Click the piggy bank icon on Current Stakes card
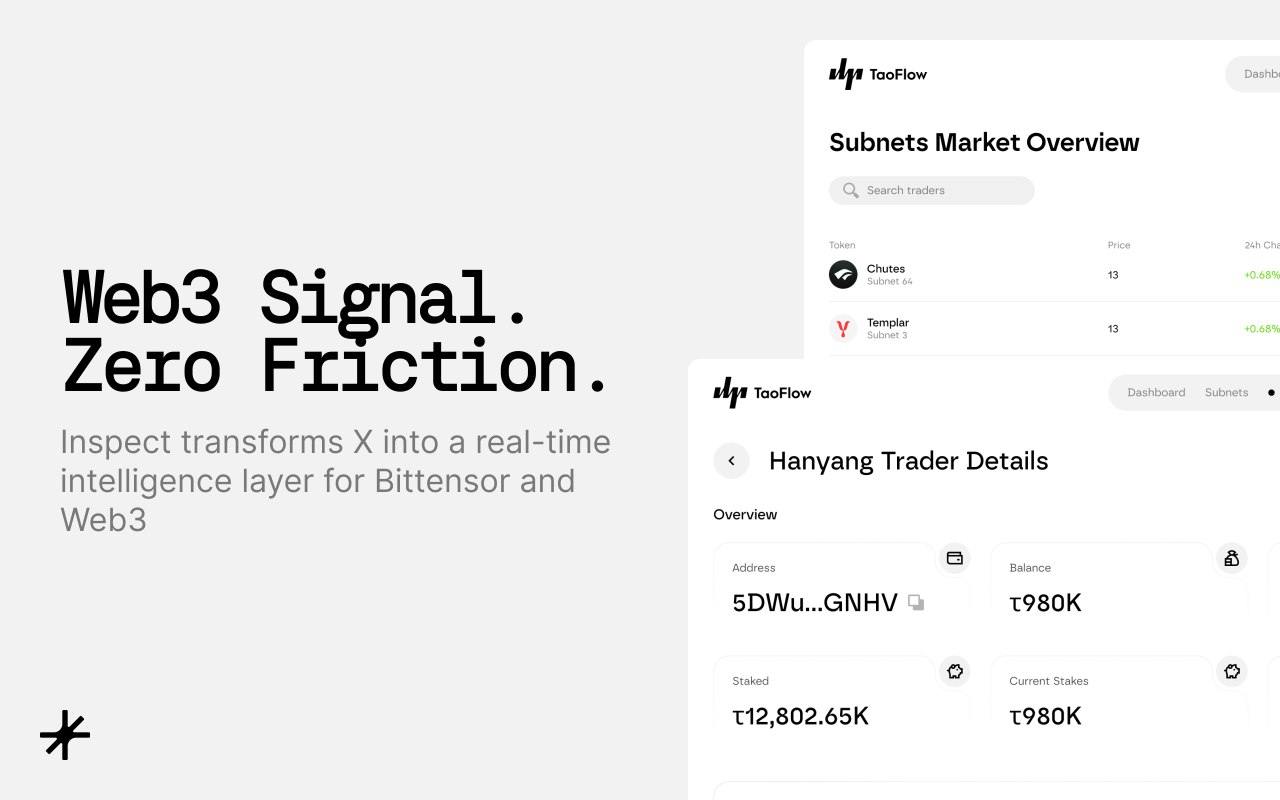Viewport: 1280px width, 800px height. click(x=1231, y=671)
